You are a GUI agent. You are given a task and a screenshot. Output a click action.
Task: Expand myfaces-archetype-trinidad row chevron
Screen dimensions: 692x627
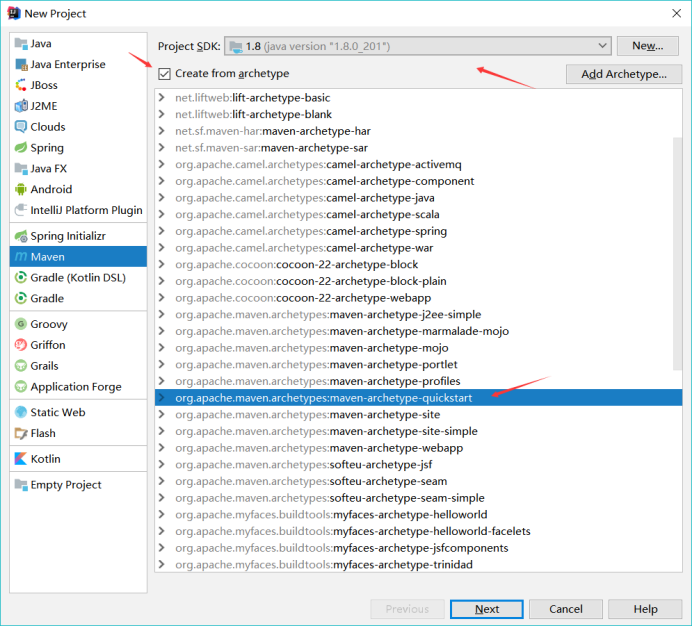point(162,564)
